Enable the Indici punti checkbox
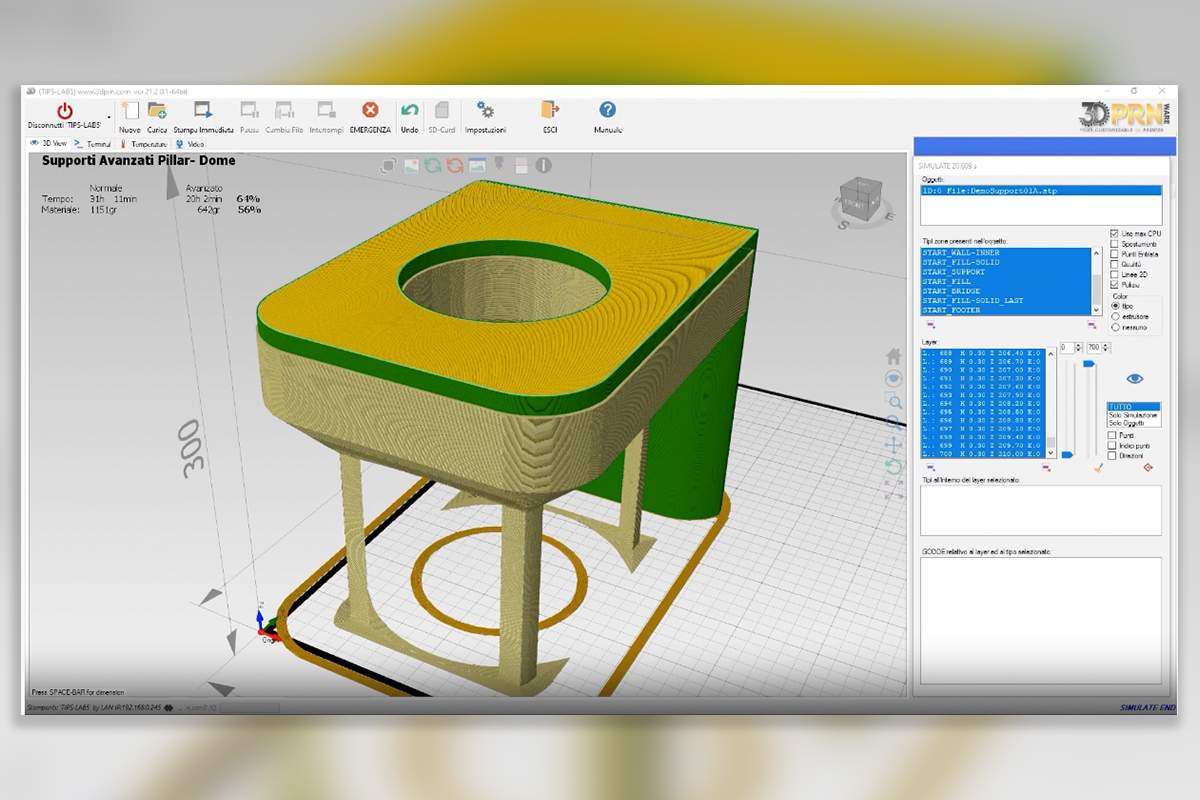The height and width of the screenshot is (800, 1200). 1112,445
